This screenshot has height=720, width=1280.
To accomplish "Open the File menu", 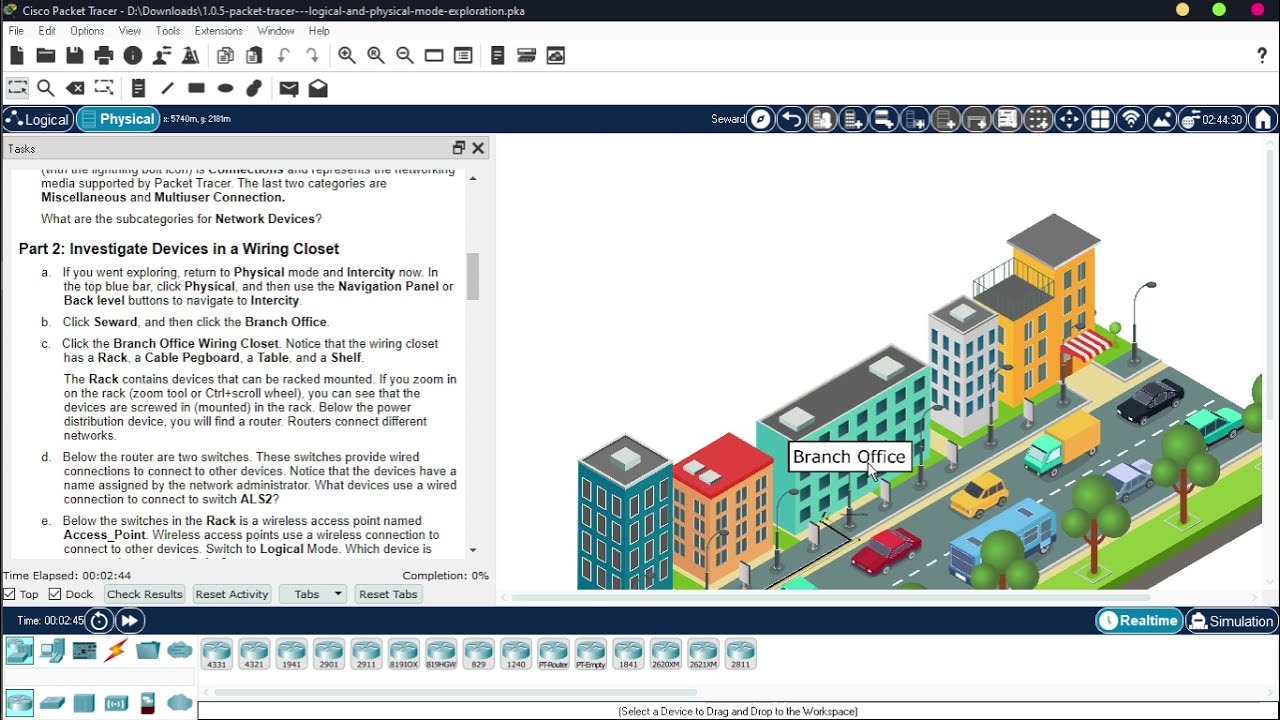I will tap(16, 31).
